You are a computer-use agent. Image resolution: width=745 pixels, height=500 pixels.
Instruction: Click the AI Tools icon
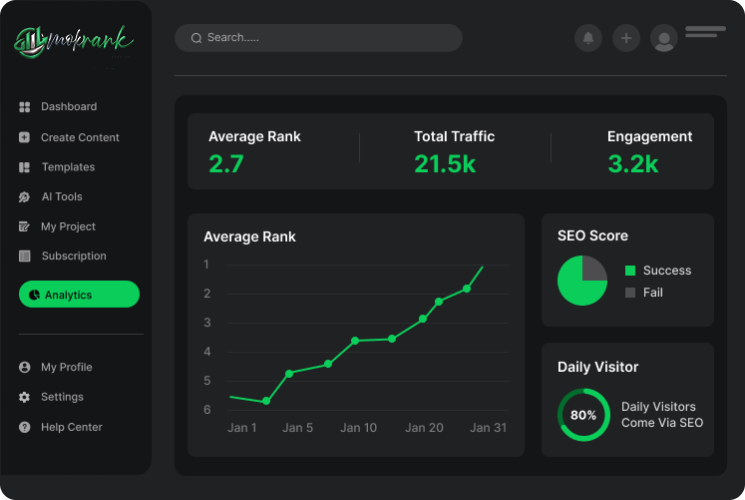point(24,197)
